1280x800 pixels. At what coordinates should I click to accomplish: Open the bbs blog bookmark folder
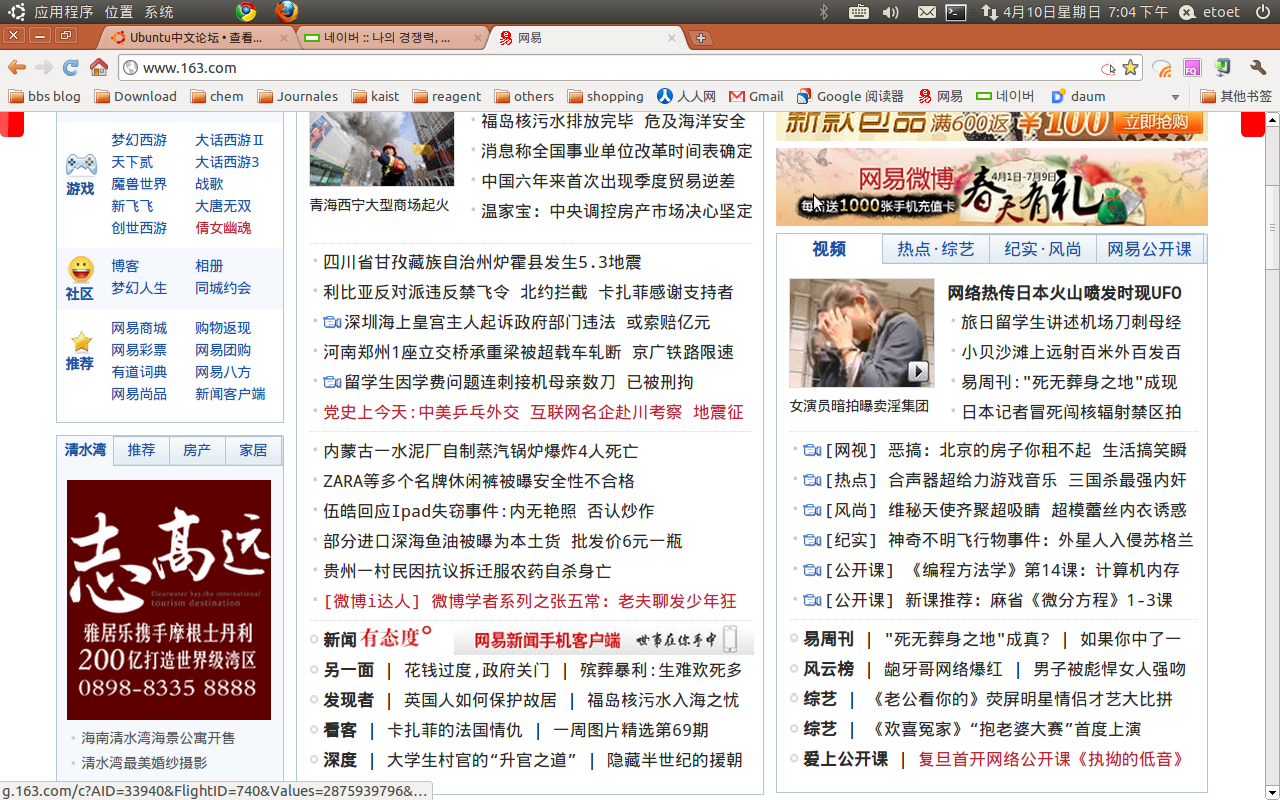pyautogui.click(x=44, y=96)
